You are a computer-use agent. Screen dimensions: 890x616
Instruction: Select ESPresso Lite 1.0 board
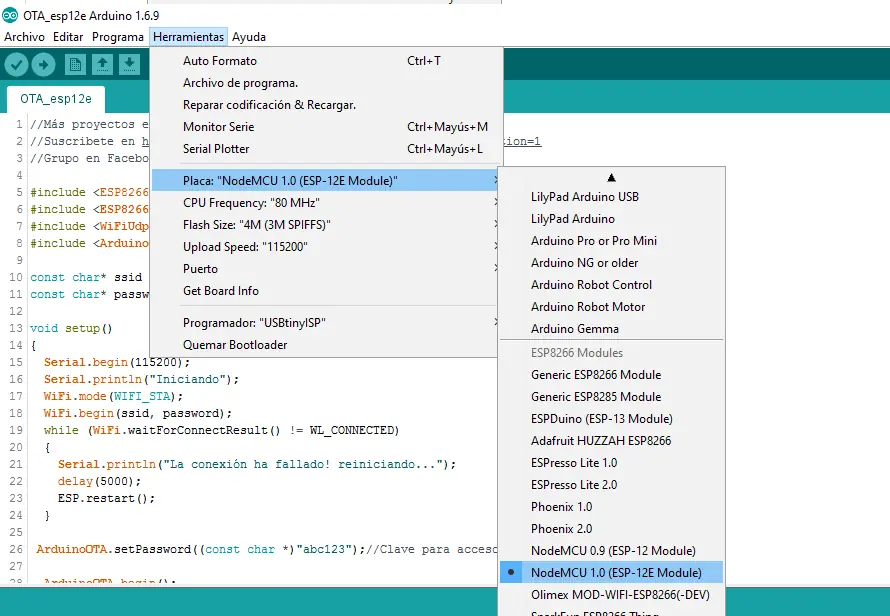click(x=611, y=463)
